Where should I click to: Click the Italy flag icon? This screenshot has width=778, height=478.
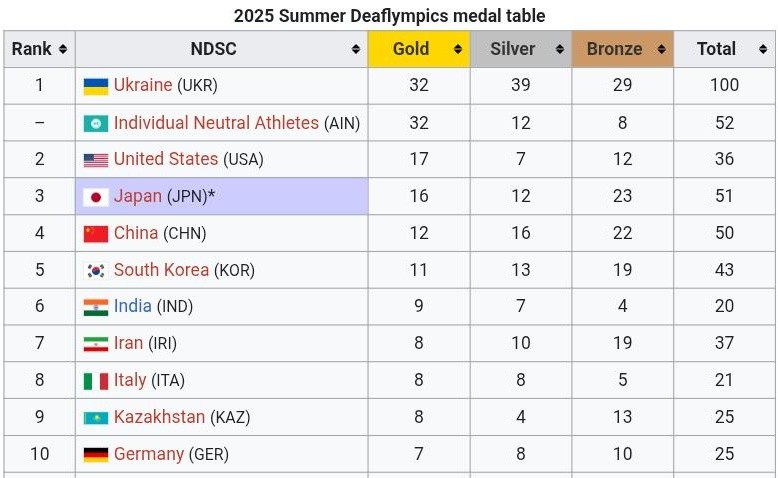coord(96,381)
